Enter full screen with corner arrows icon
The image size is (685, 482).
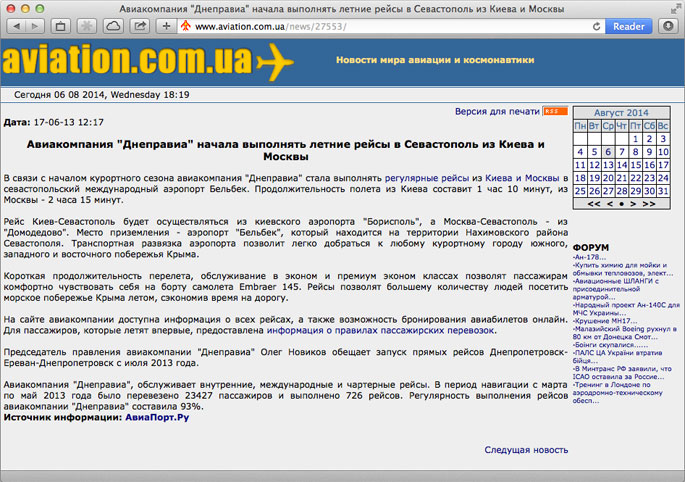[675, 9]
